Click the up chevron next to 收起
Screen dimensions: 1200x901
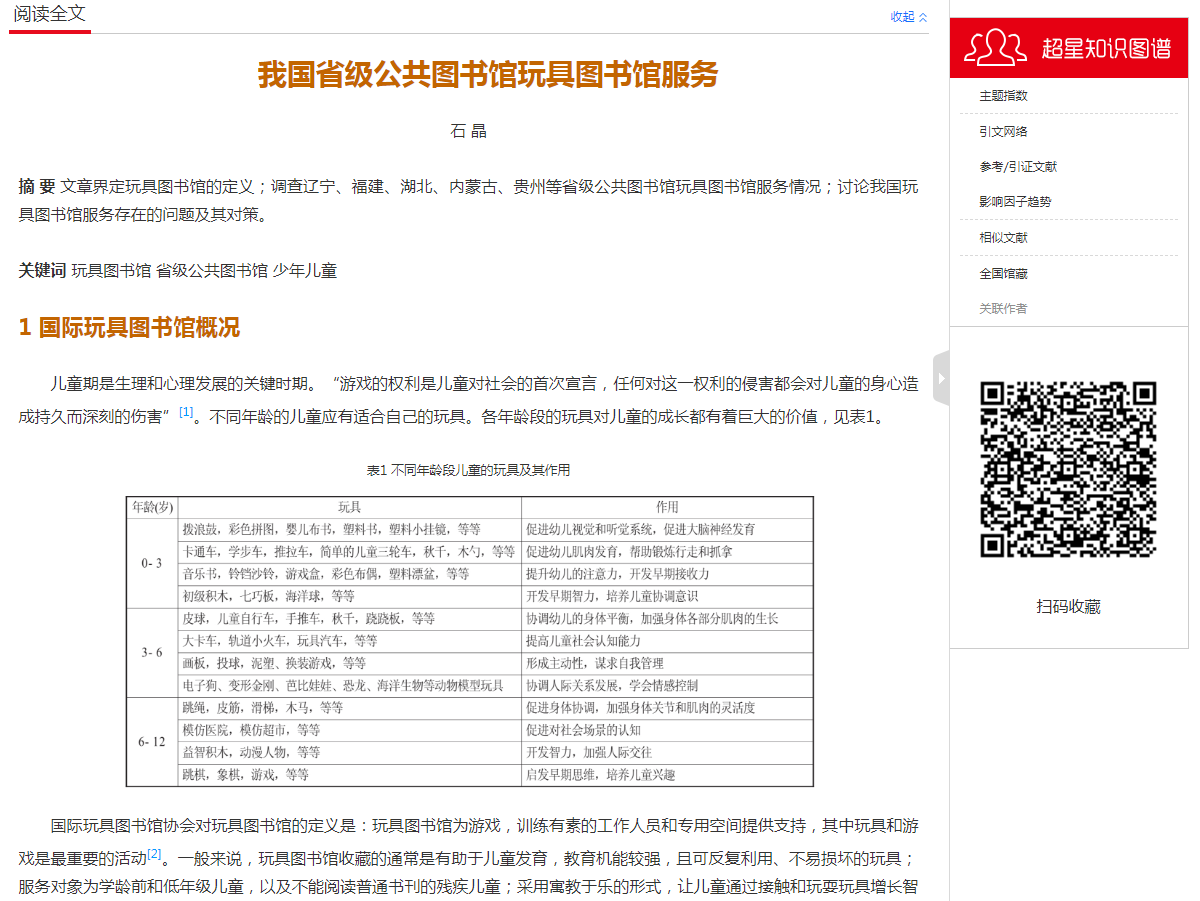coord(921,17)
